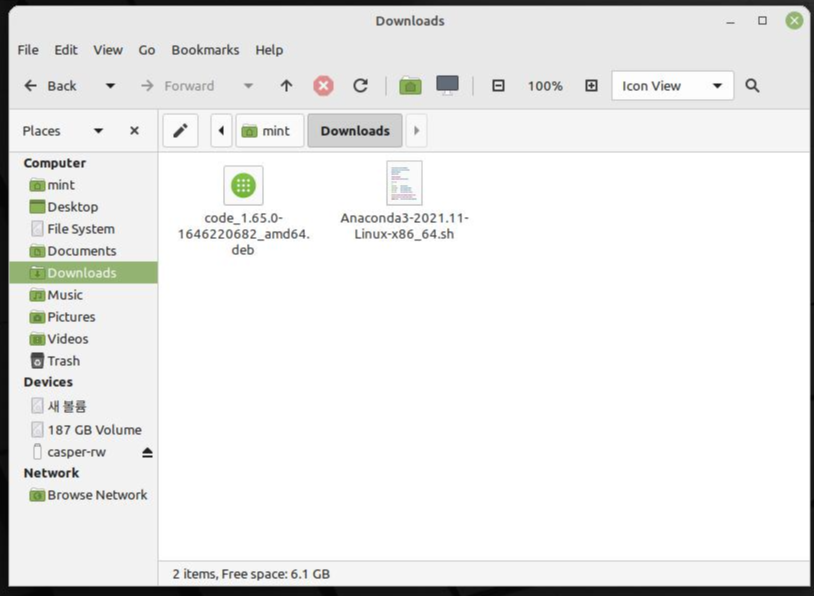The image size is (814, 596).
Task: Eject the casper-rw device
Action: tap(147, 453)
